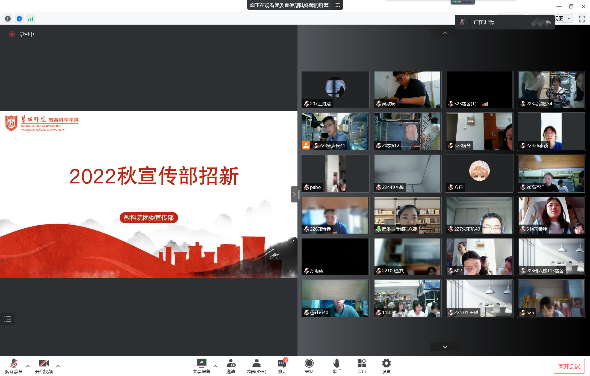The image size is (590, 376).
Task: Check the green network signal status icon
Action: [30, 18]
